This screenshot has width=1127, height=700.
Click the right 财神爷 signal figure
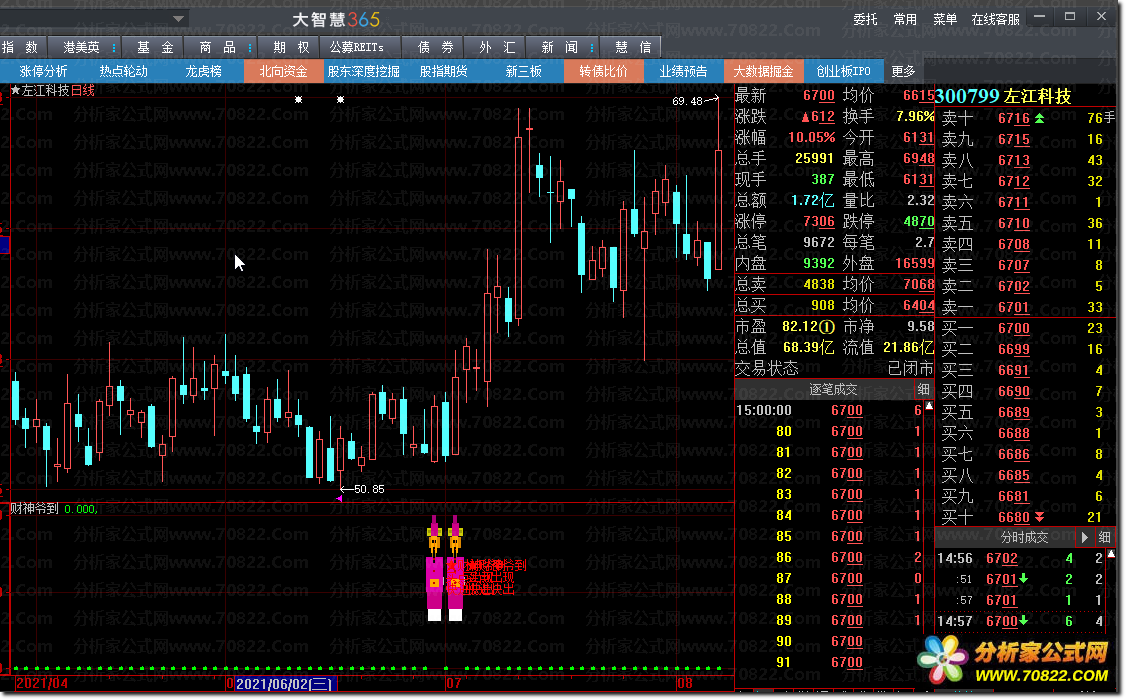[455, 567]
